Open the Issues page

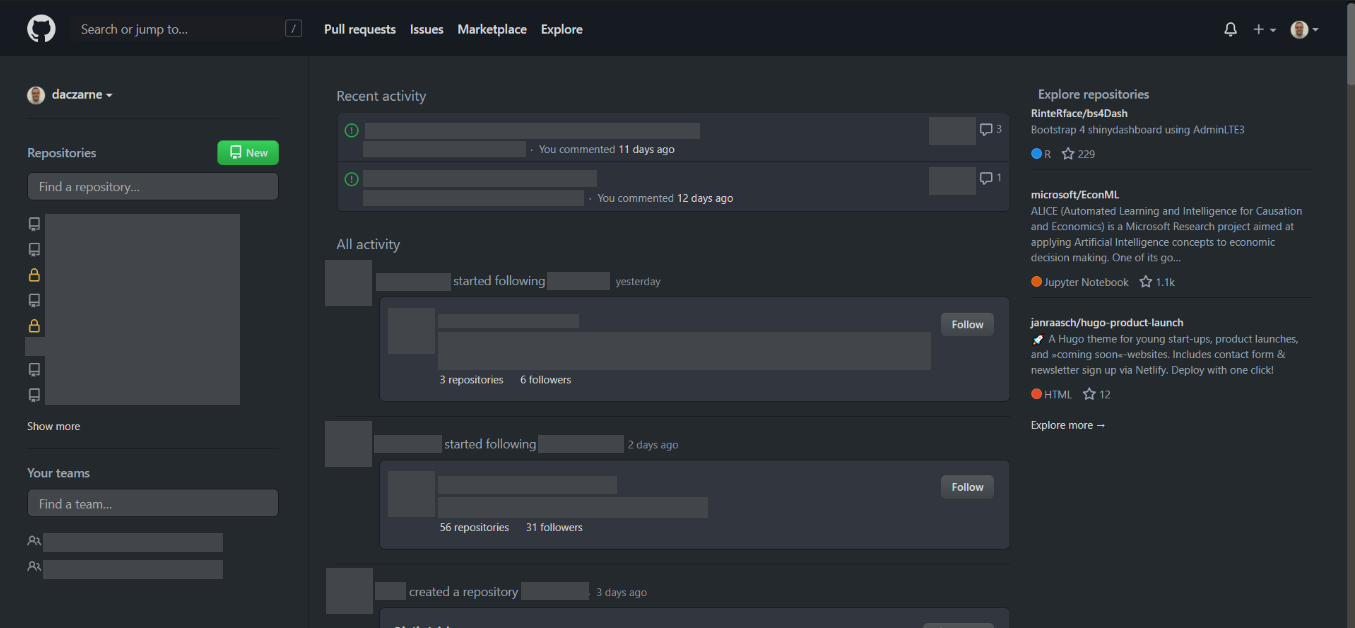(x=426, y=30)
